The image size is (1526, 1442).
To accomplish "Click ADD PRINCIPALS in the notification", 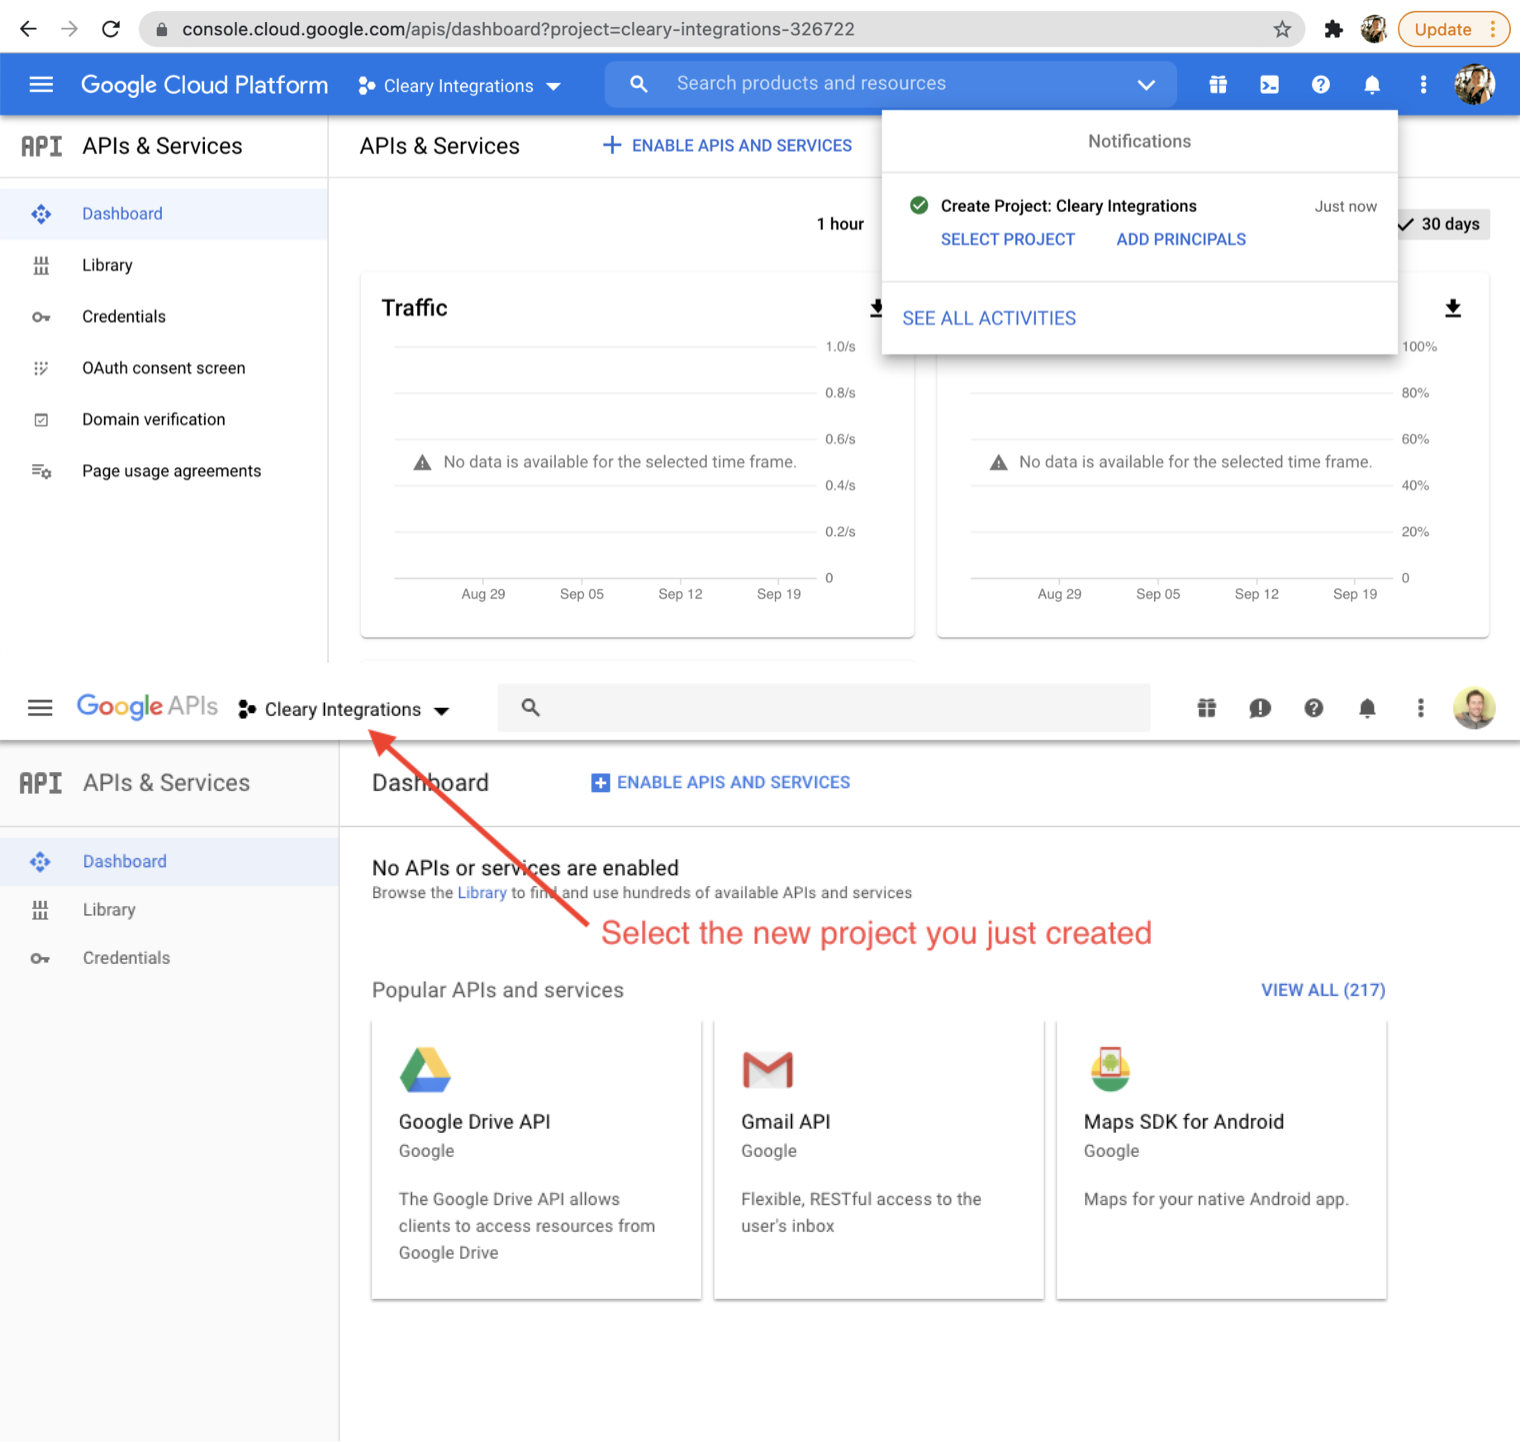I will (1181, 239).
